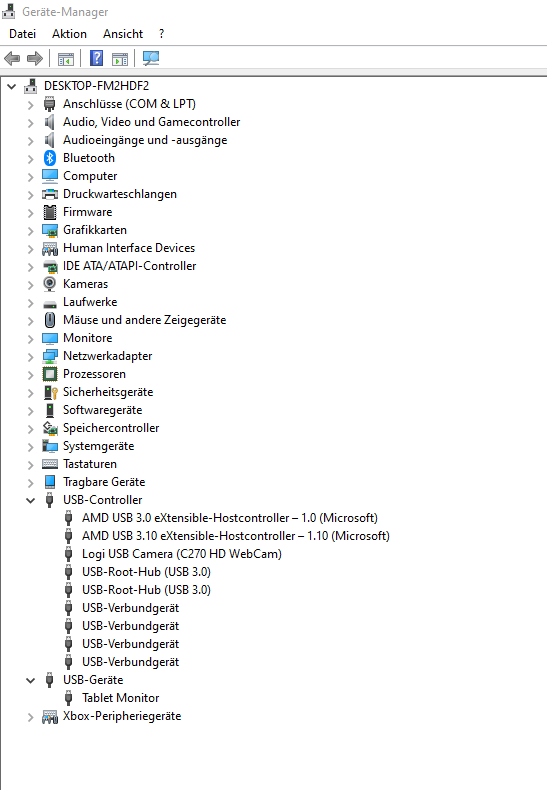This screenshot has width=547, height=790.
Task: Expand the Kameras category
Action: click(31, 285)
